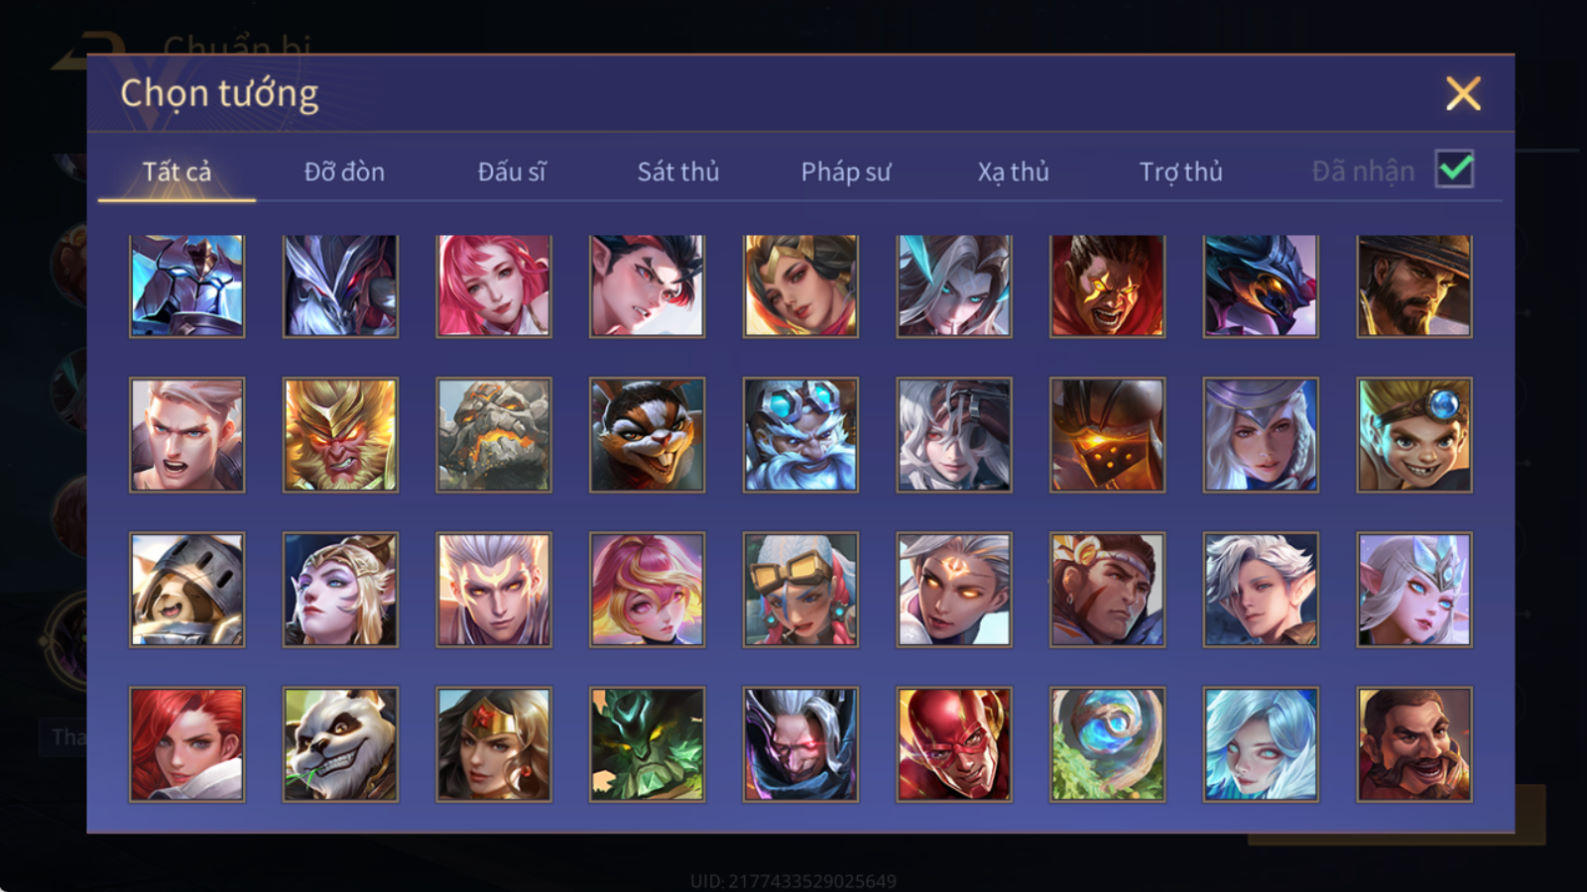This screenshot has width=1587, height=892.
Task: Toggle the Đã nhận checkbox
Action: [1454, 169]
